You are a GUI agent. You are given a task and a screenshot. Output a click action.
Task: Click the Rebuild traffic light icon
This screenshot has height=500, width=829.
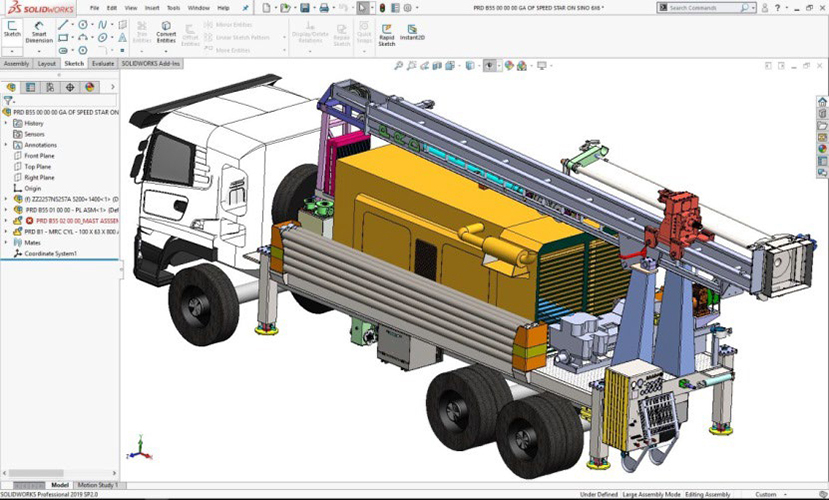tap(382, 8)
